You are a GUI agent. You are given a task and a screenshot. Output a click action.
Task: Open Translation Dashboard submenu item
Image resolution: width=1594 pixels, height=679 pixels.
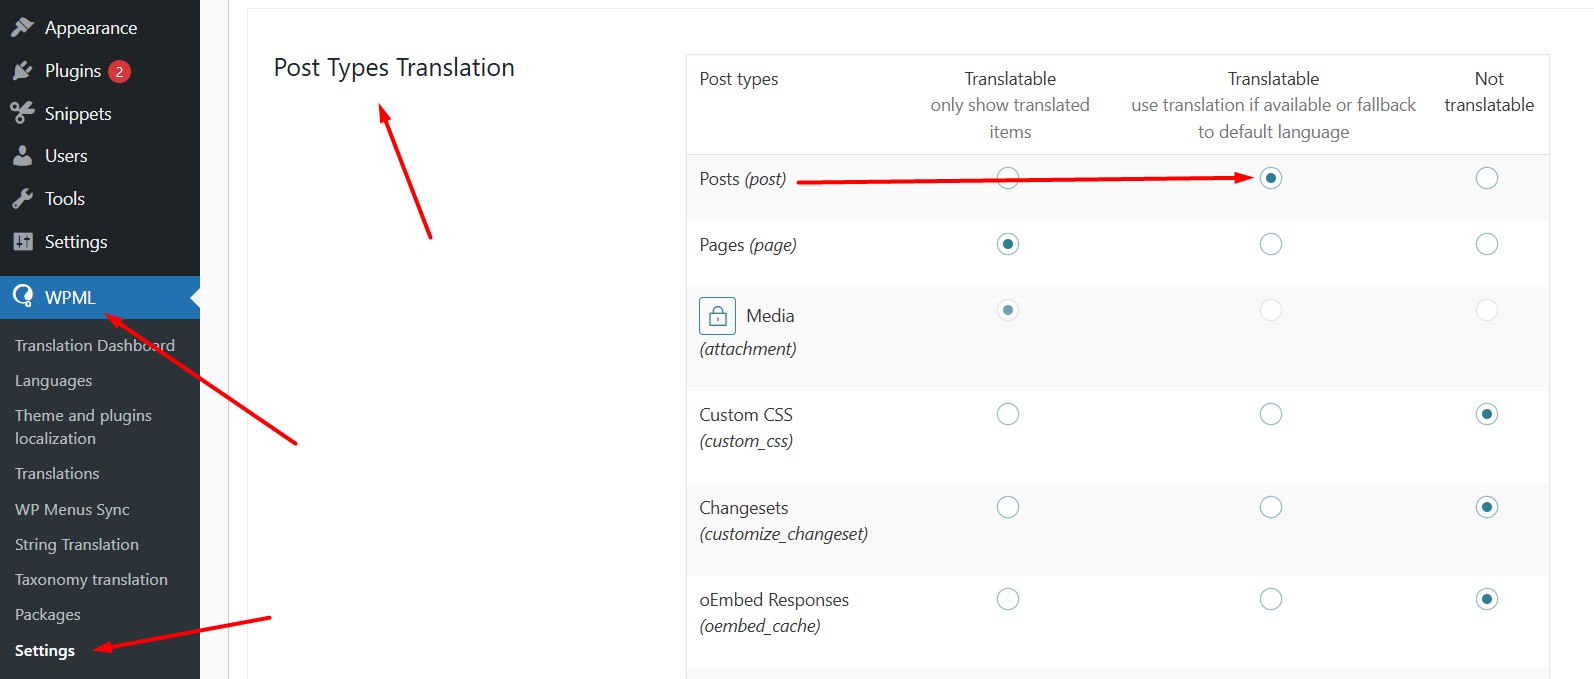94,346
